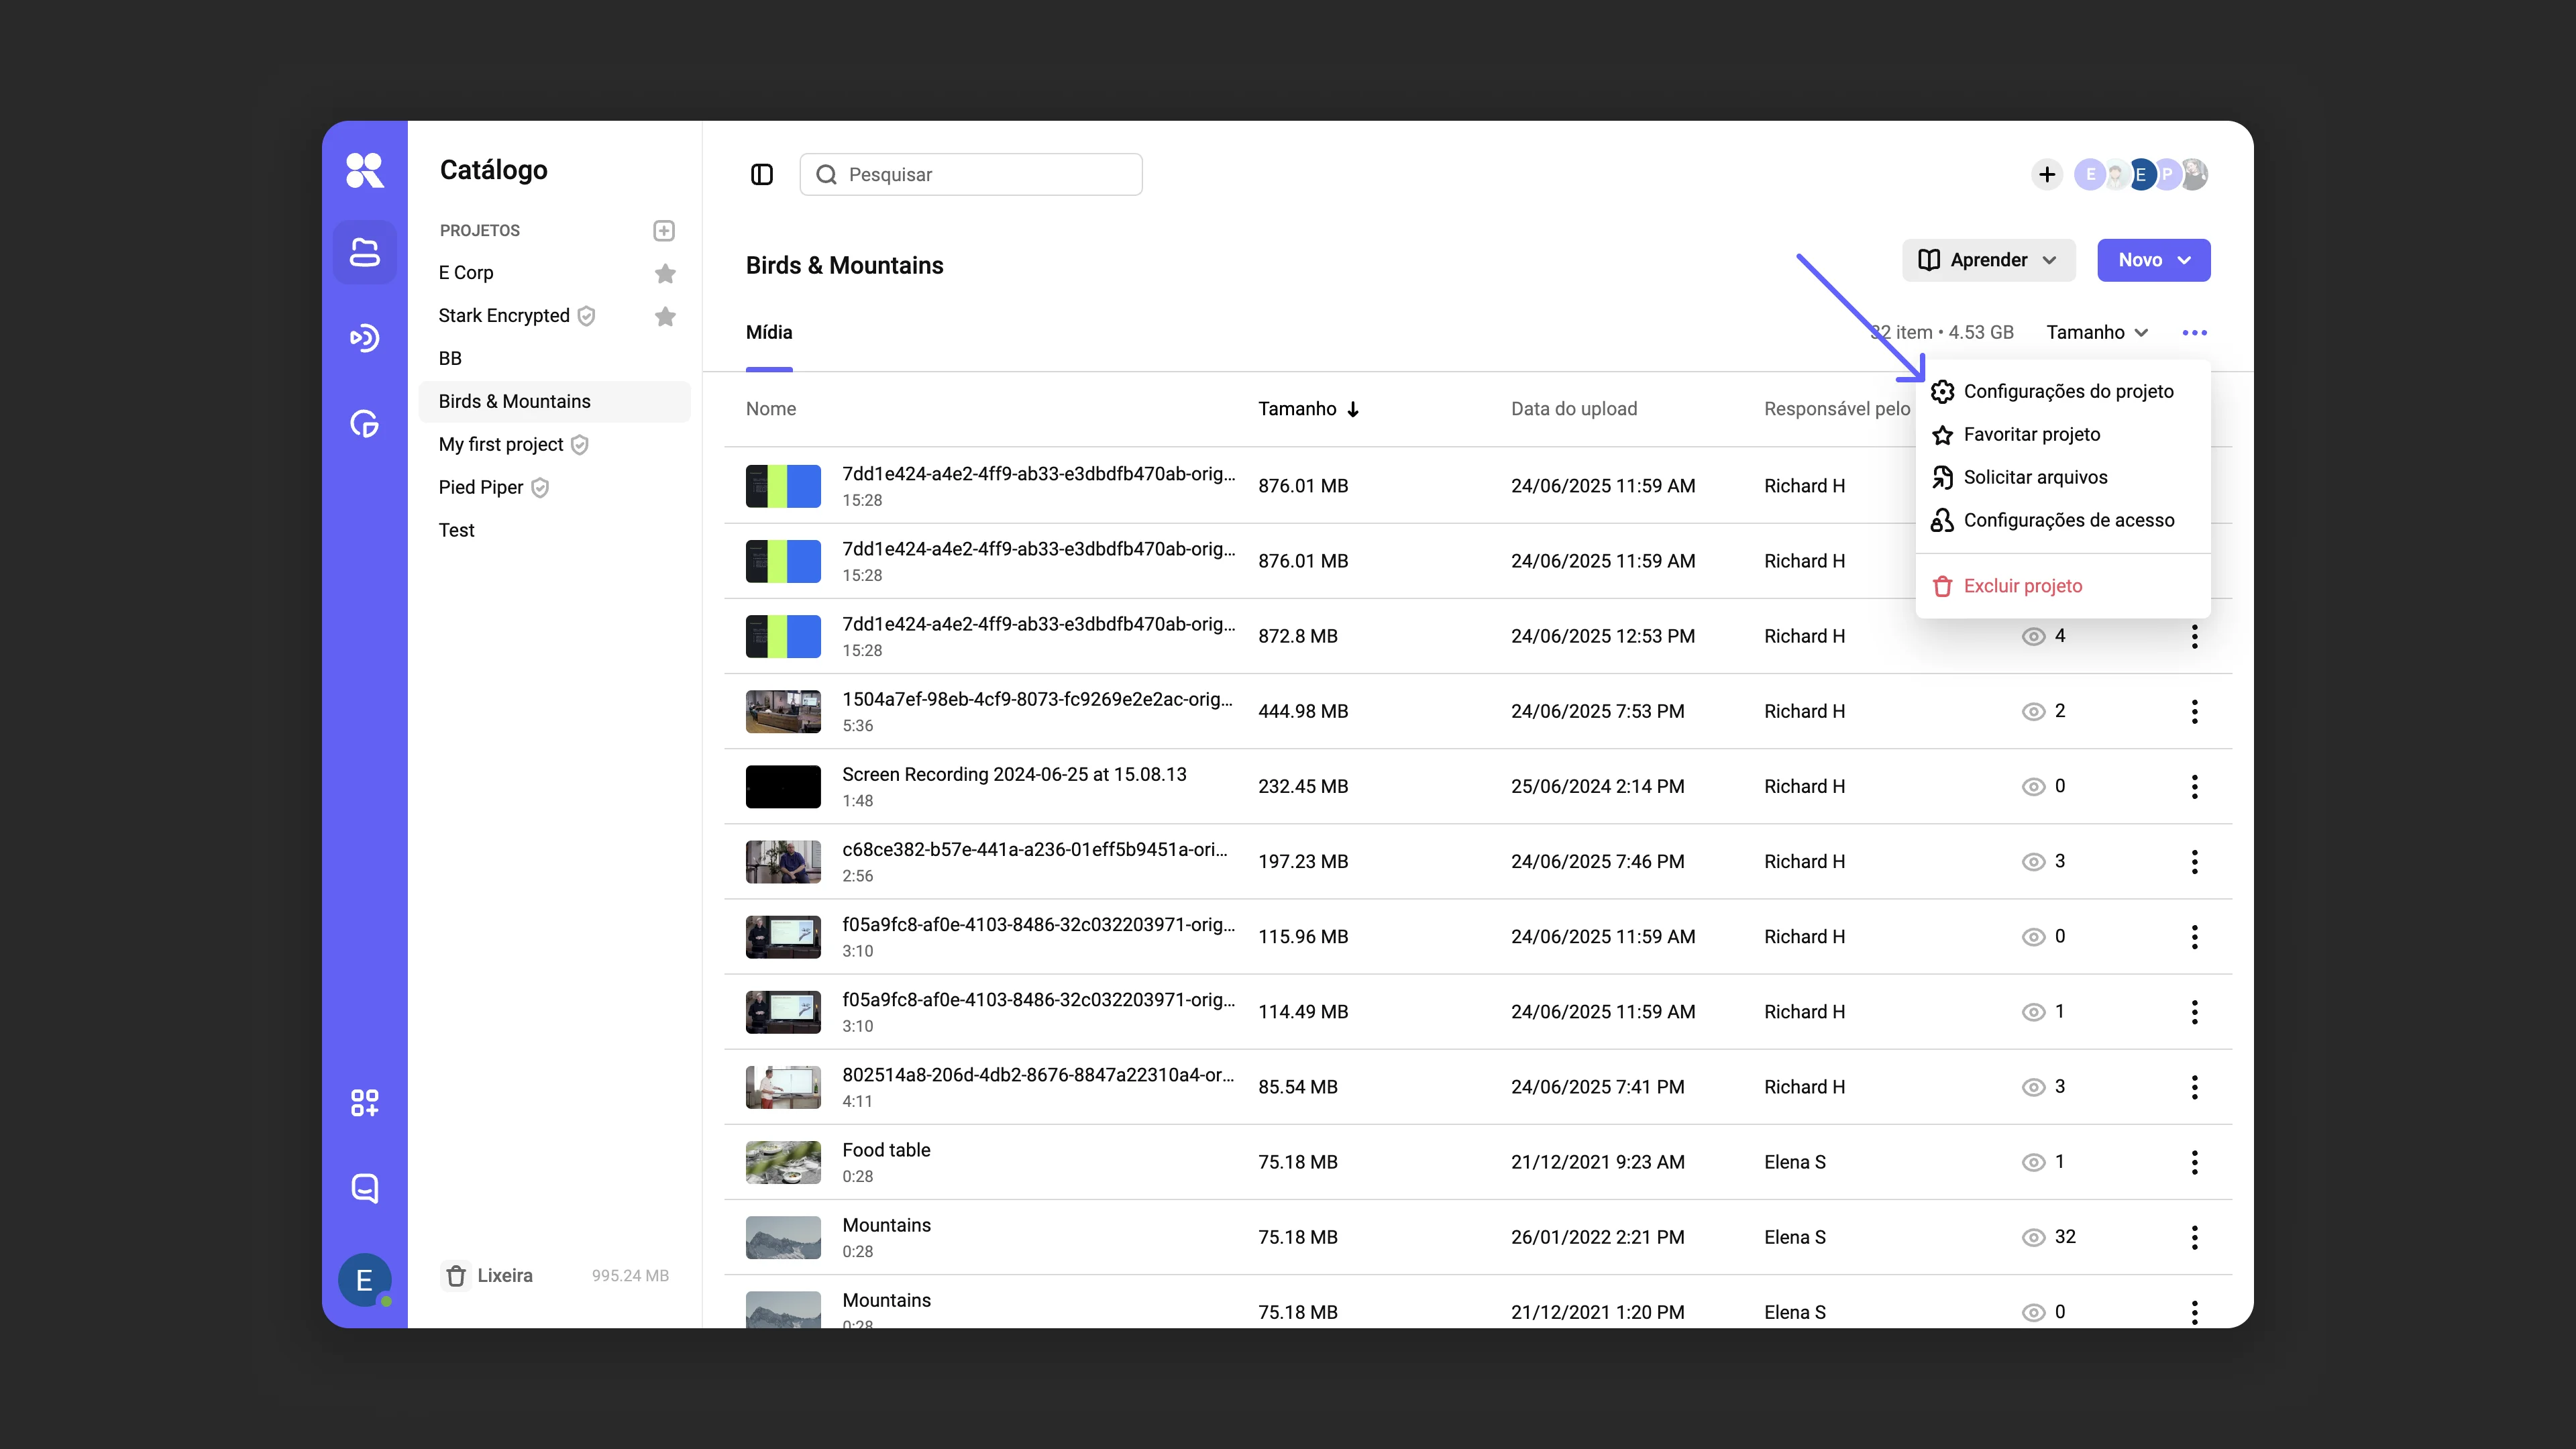
Task: Open row menu for Food table
Action: pyautogui.click(x=2194, y=1162)
